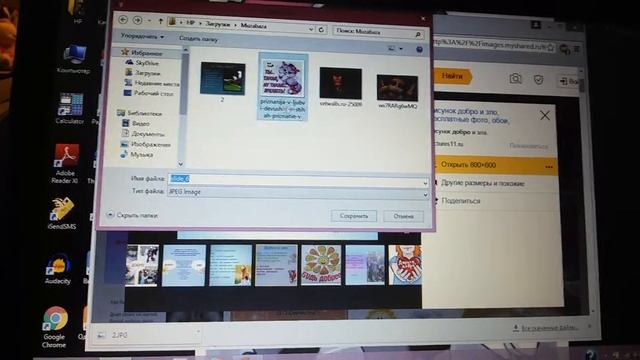Select the last file thumbnail ending in MQ
Viewport: 640px width, 360px height.
pos(397,91)
